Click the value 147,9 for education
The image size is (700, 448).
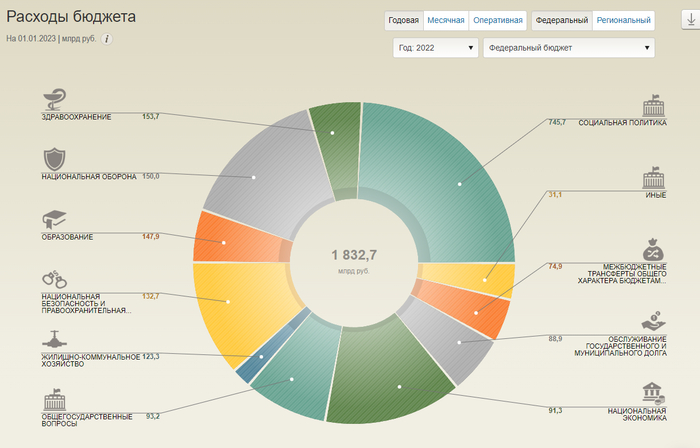pyautogui.click(x=151, y=237)
